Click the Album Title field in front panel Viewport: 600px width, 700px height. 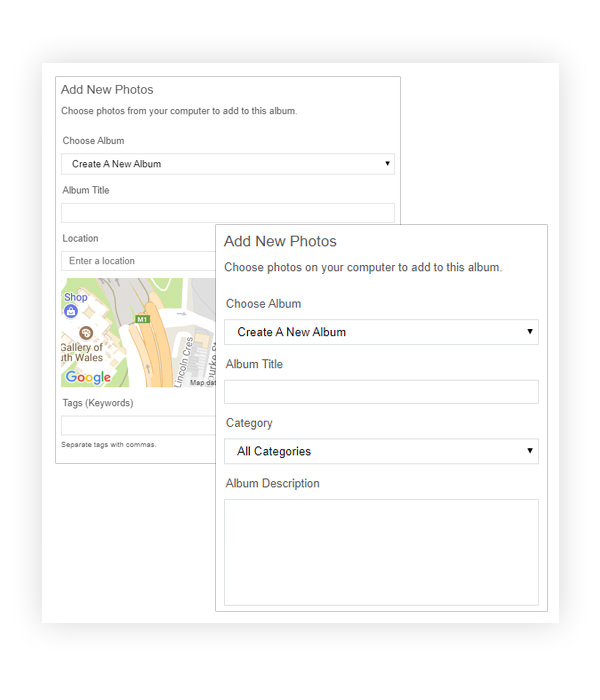pyautogui.click(x=381, y=392)
